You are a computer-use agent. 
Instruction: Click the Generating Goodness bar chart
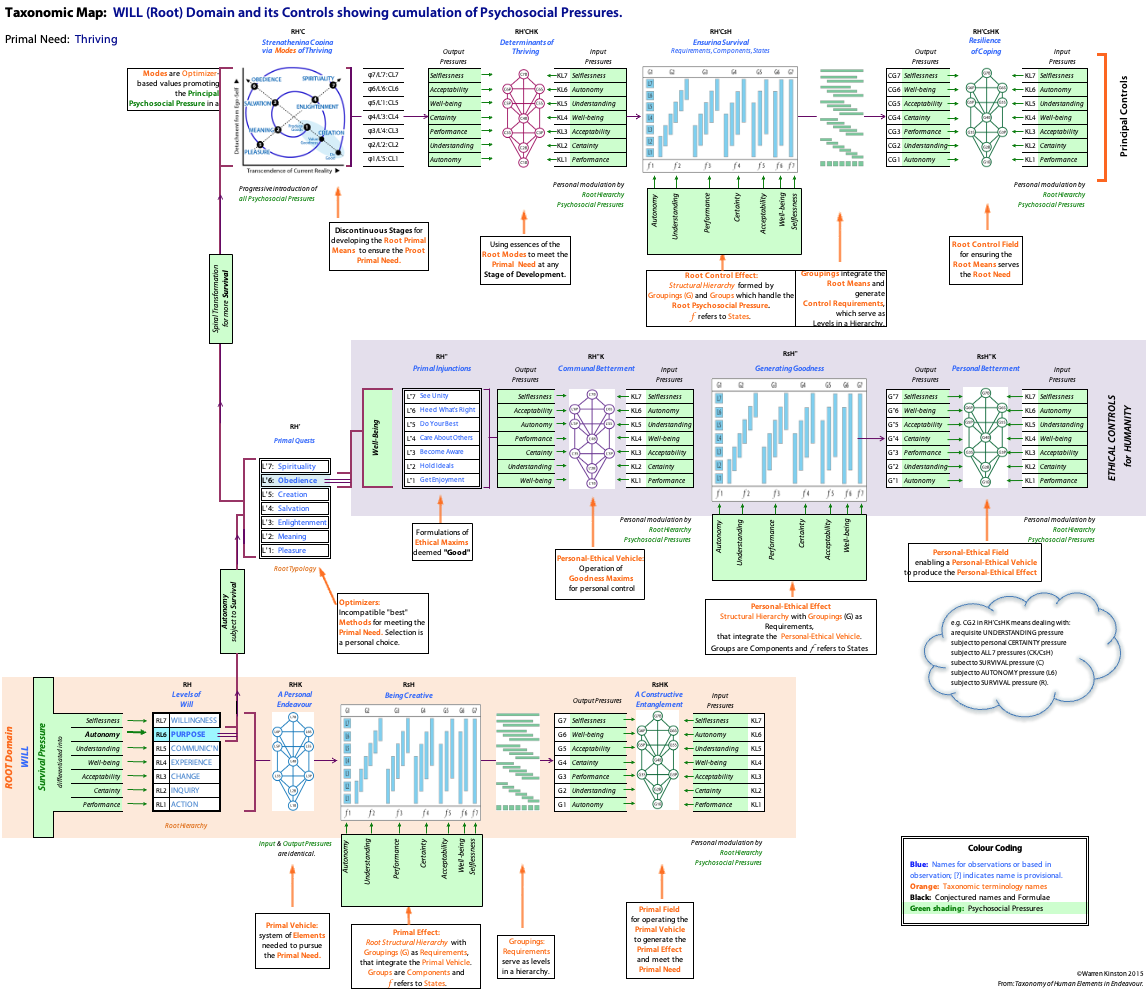789,440
